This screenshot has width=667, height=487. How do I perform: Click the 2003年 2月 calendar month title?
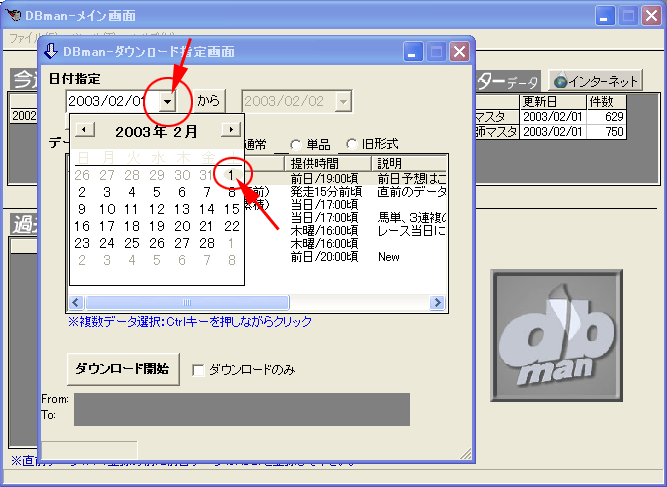pyautogui.click(x=156, y=131)
